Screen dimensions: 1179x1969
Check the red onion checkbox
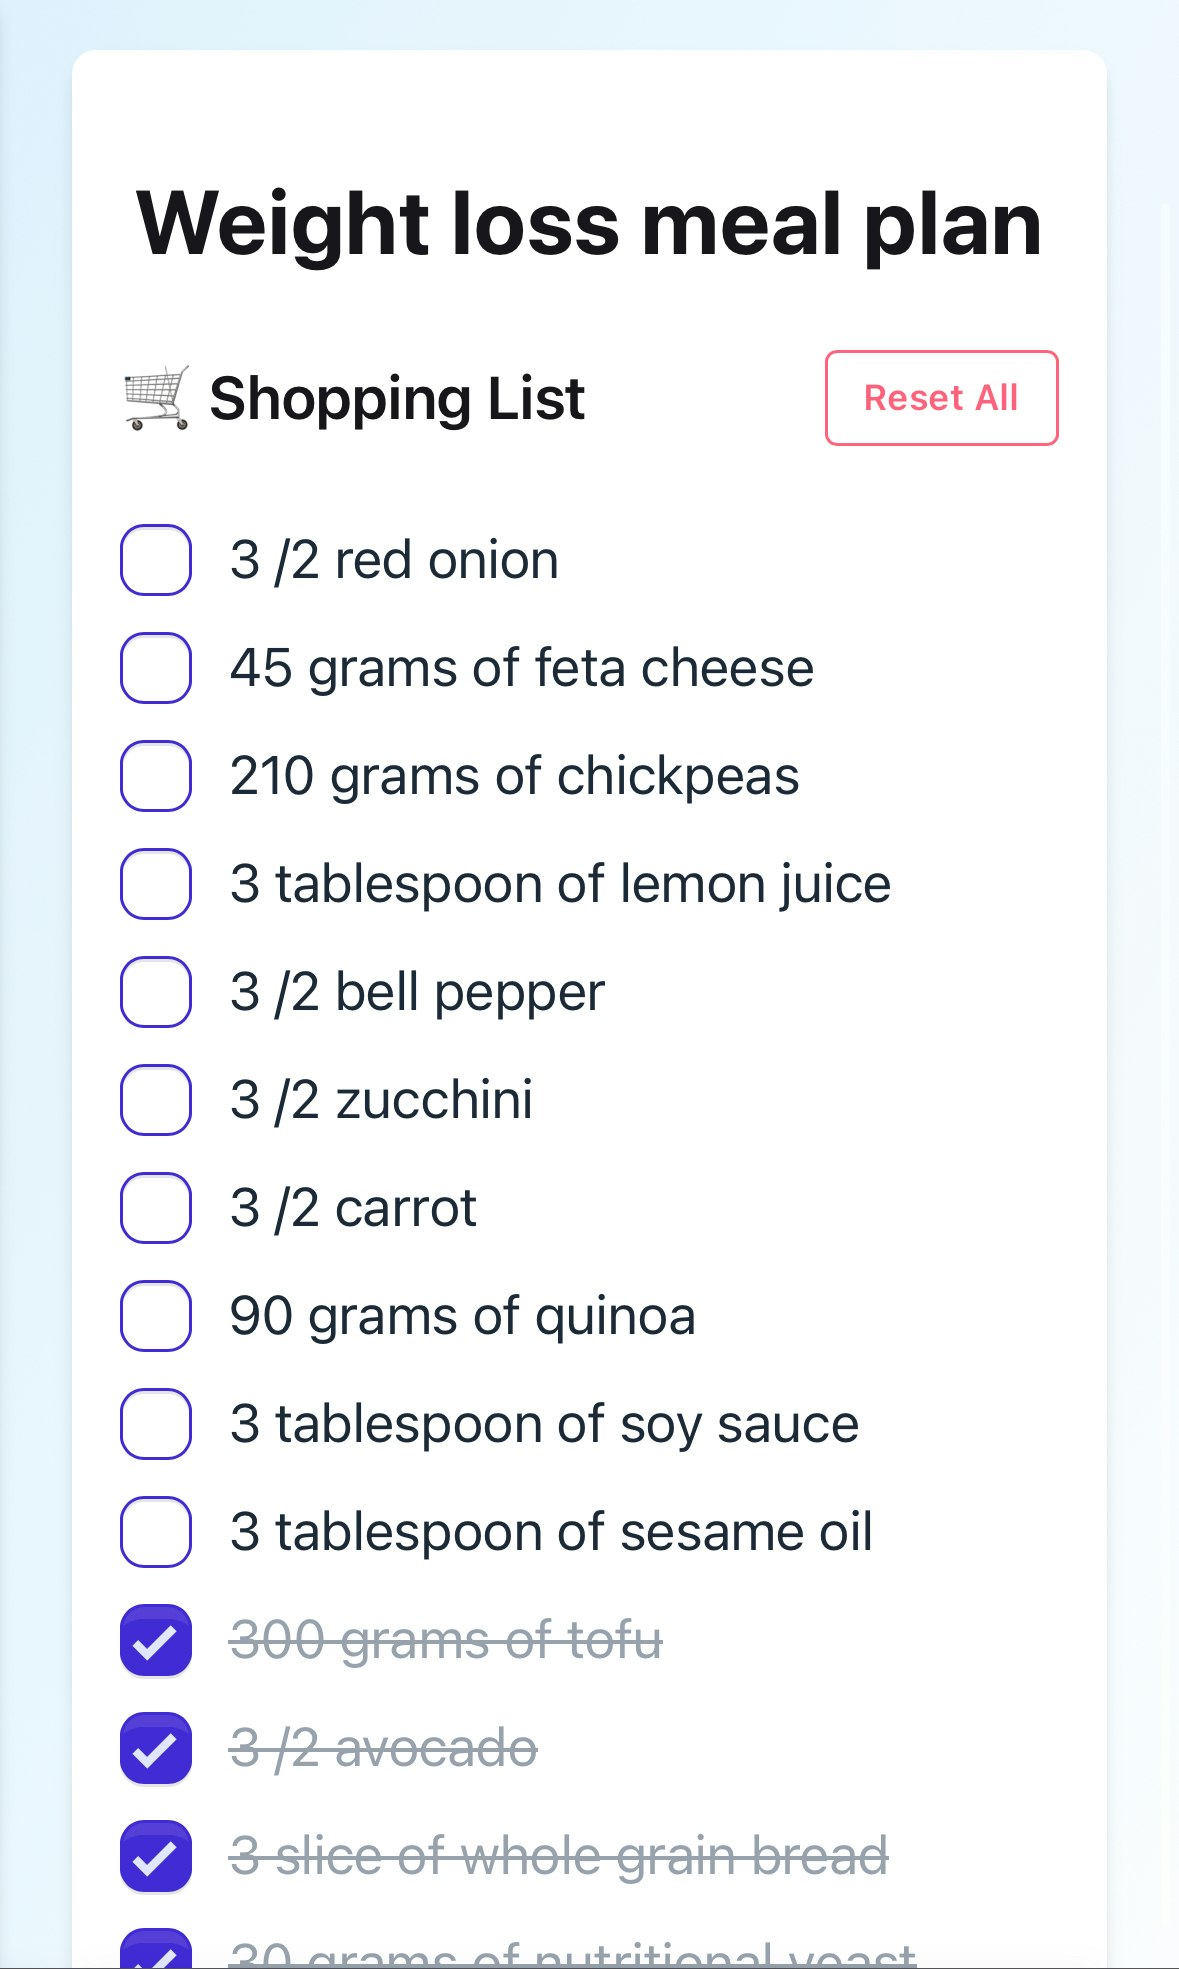pos(156,560)
